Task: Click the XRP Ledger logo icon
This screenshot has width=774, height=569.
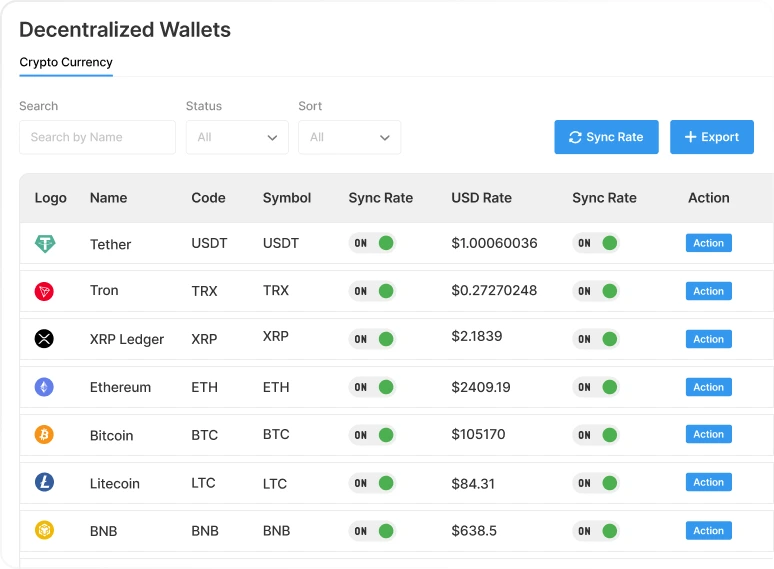Action: coord(44,339)
